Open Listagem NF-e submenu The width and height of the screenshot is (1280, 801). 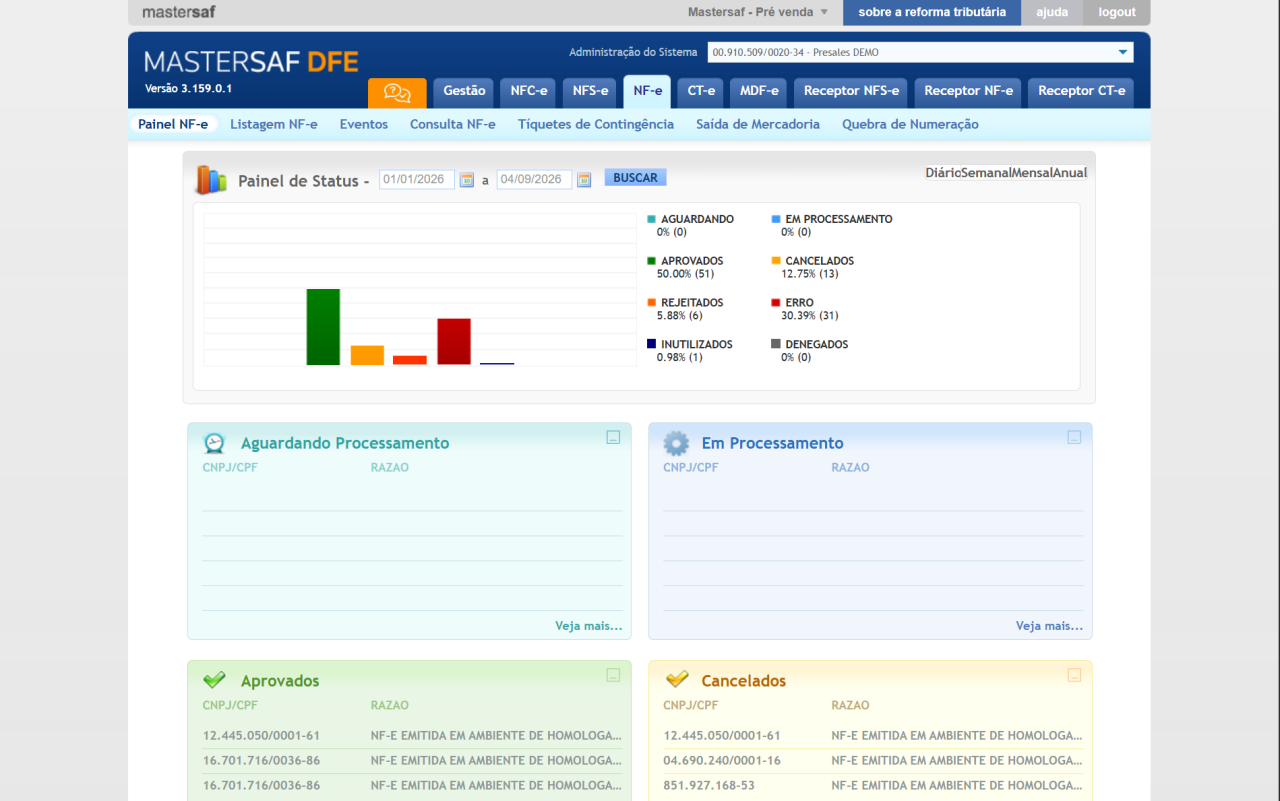pyautogui.click(x=274, y=124)
